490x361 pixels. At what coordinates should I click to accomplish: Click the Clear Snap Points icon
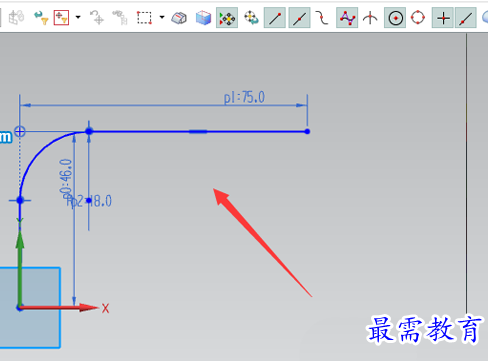251,18
